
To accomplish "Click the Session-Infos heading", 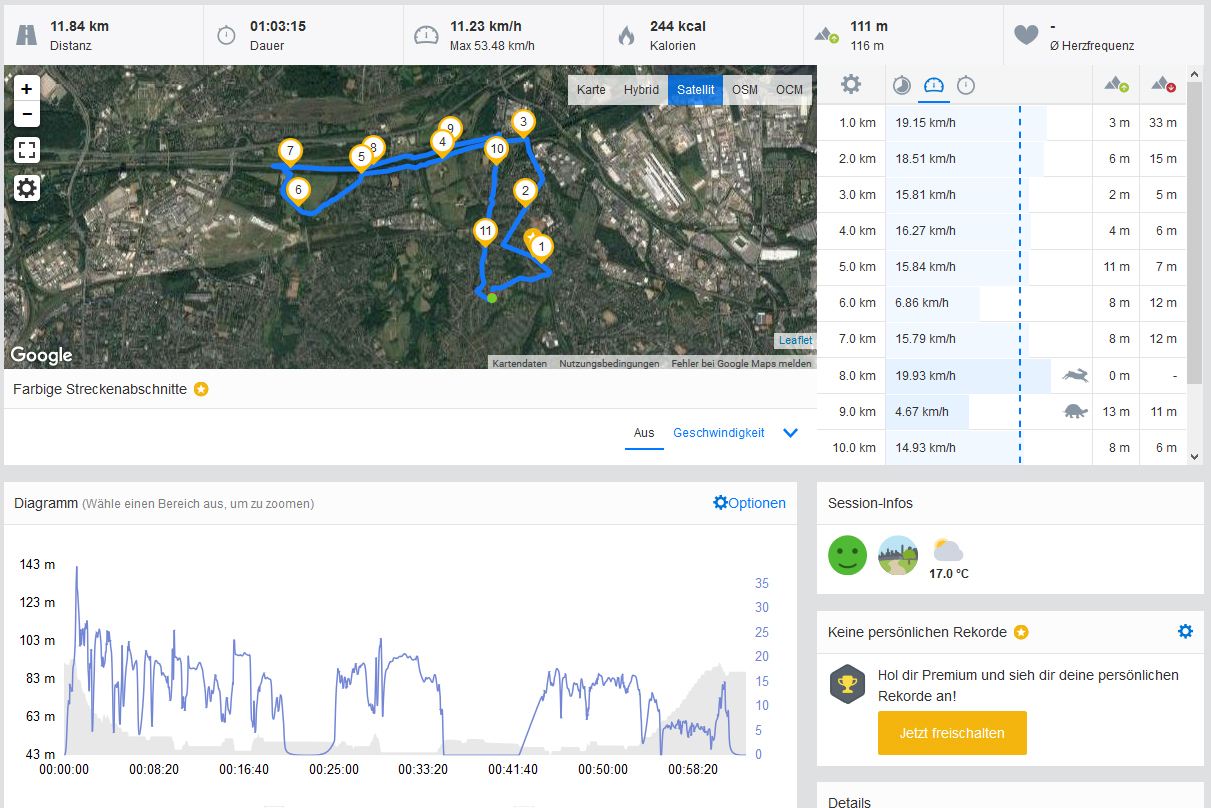I will pyautogui.click(x=870, y=503).
